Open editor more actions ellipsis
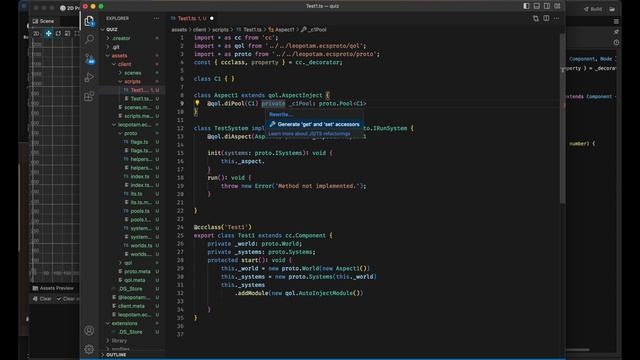The width and height of the screenshot is (640, 360). pyautogui.click(x=556, y=18)
